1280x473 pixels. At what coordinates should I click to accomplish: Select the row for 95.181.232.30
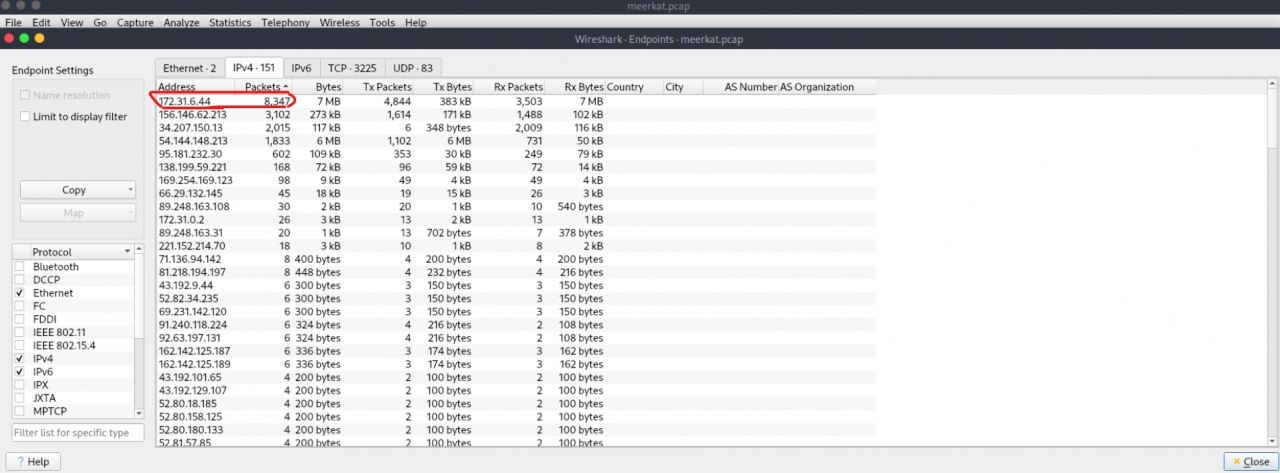coord(516,154)
